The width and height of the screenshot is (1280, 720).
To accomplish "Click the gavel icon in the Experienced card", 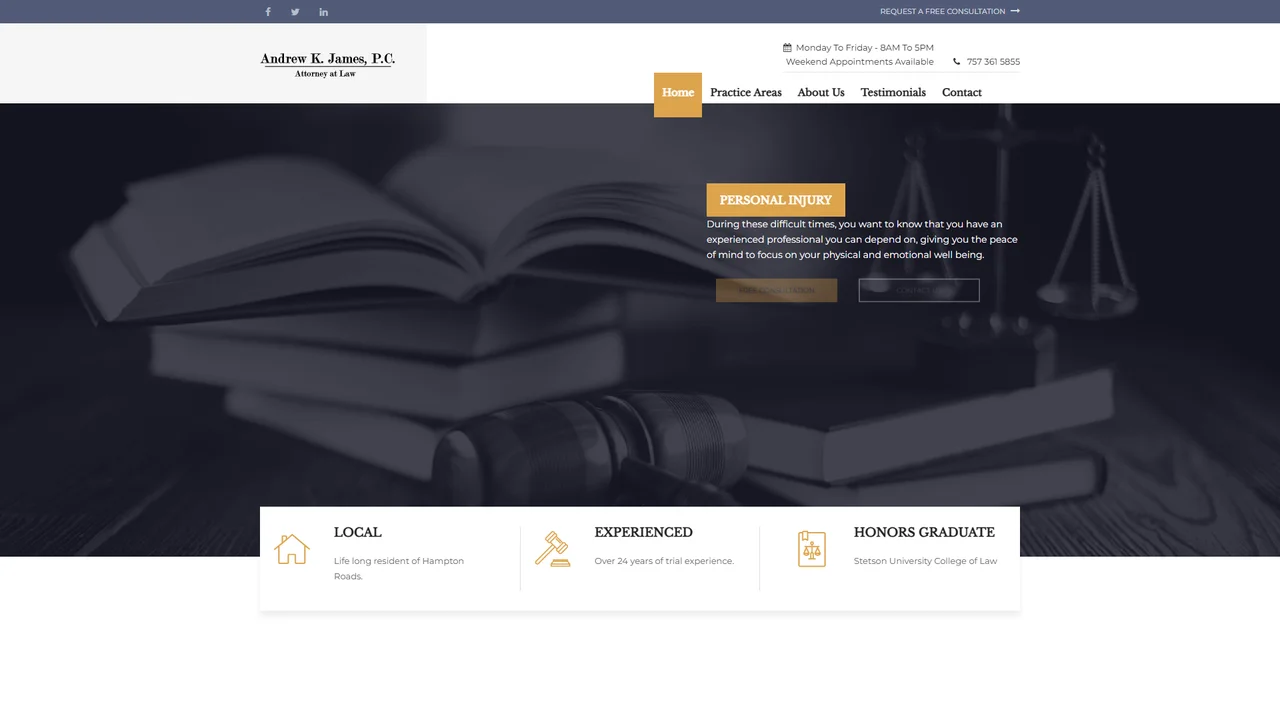I will 552,549.
